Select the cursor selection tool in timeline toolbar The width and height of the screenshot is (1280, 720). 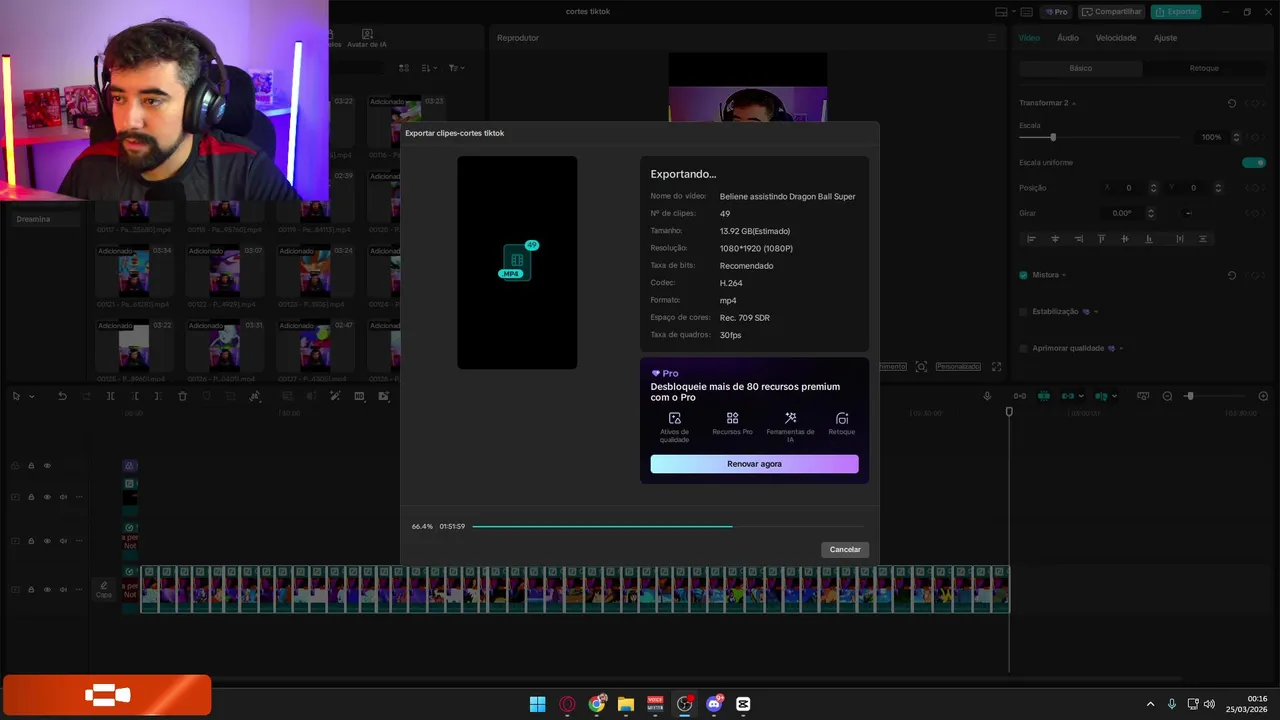[x=16, y=396]
